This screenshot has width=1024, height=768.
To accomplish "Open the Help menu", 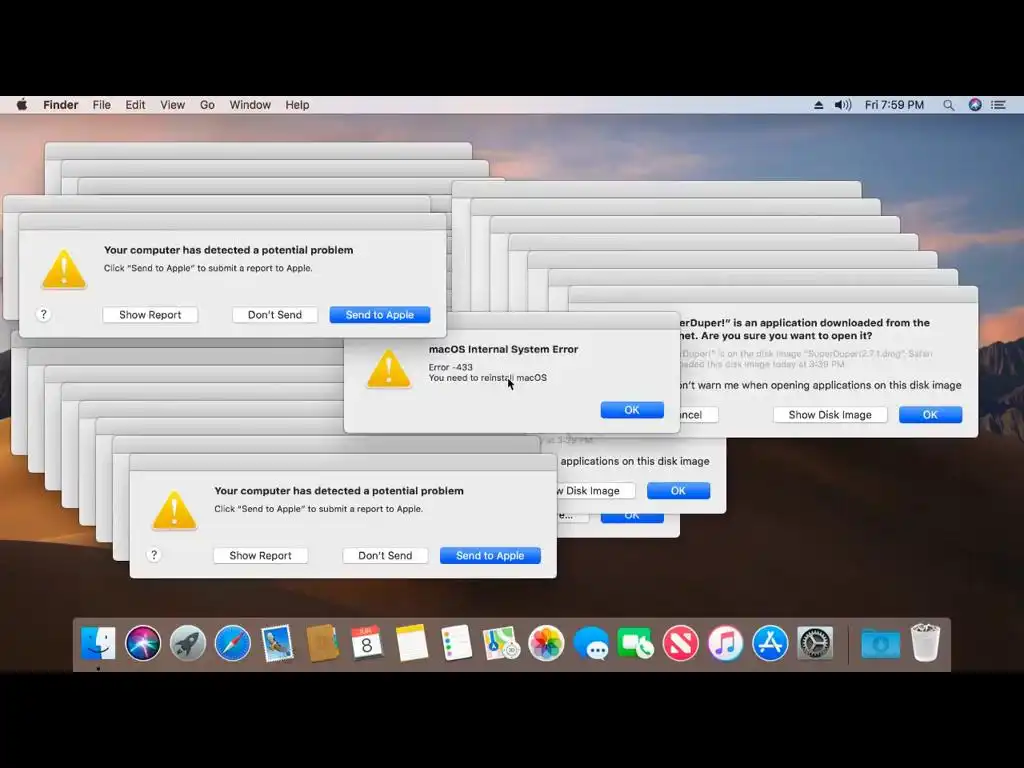I will point(297,105).
